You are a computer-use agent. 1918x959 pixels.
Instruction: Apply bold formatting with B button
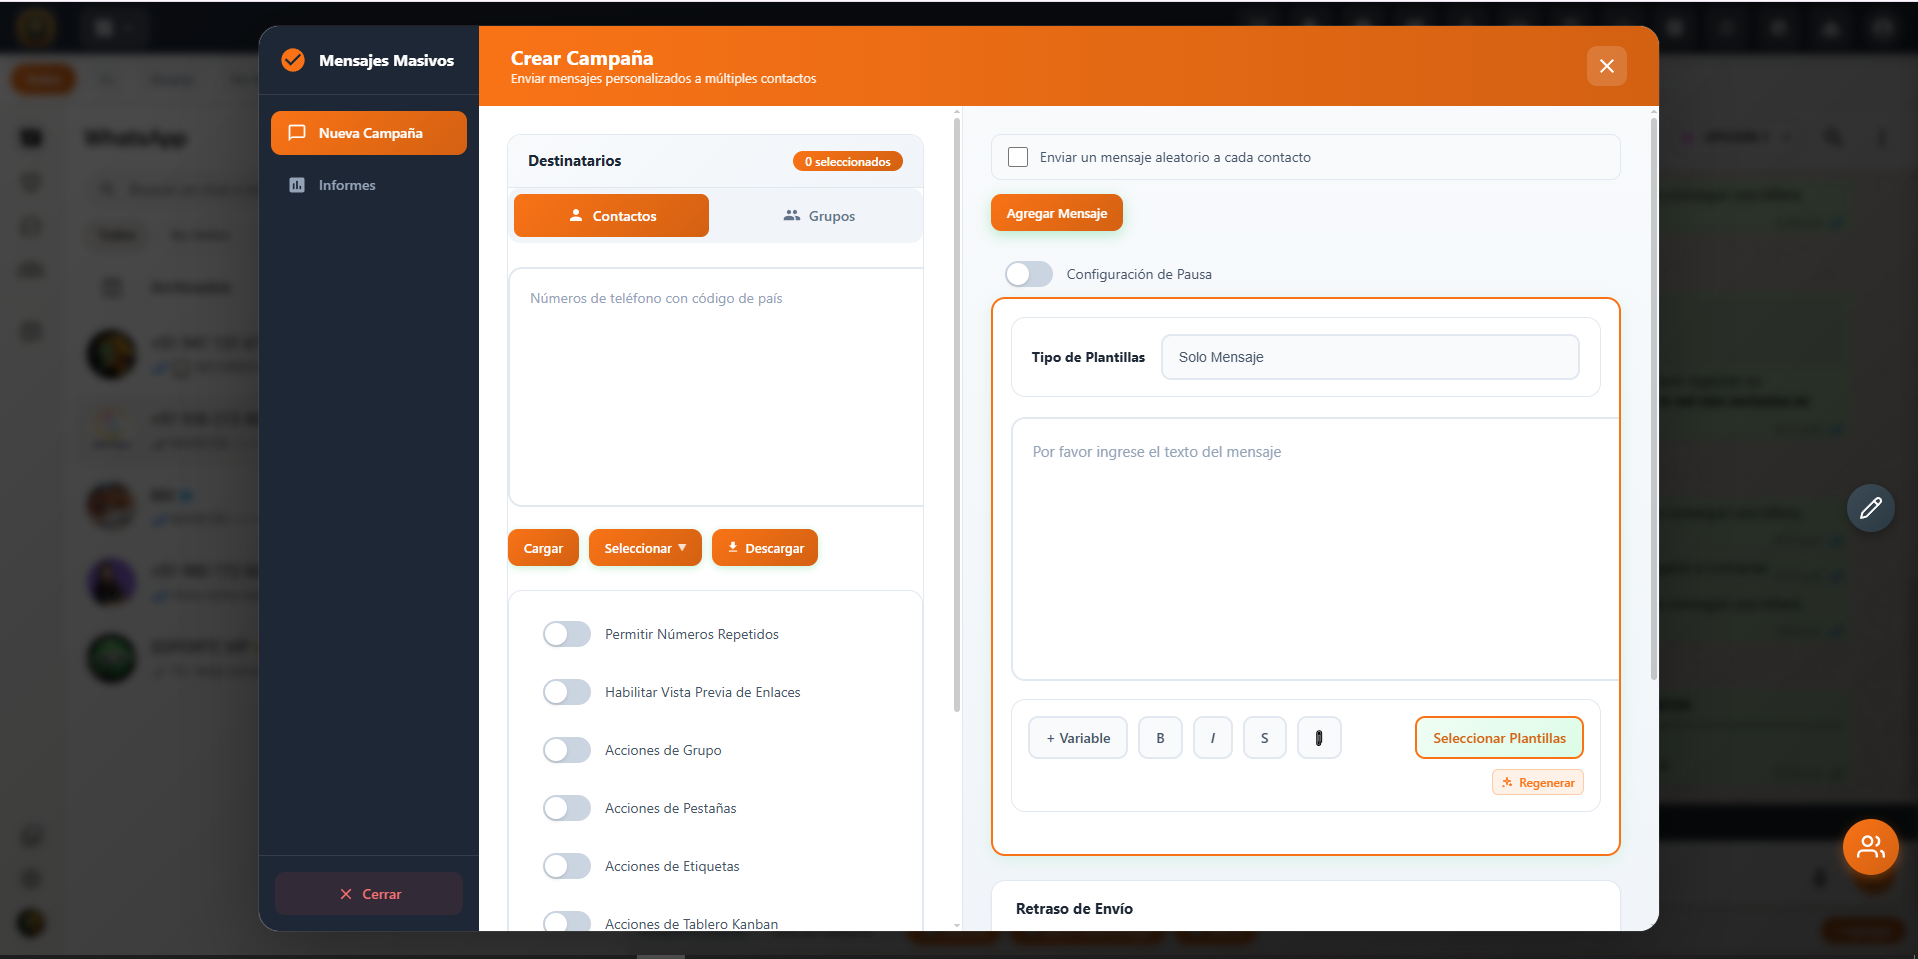coord(1160,738)
